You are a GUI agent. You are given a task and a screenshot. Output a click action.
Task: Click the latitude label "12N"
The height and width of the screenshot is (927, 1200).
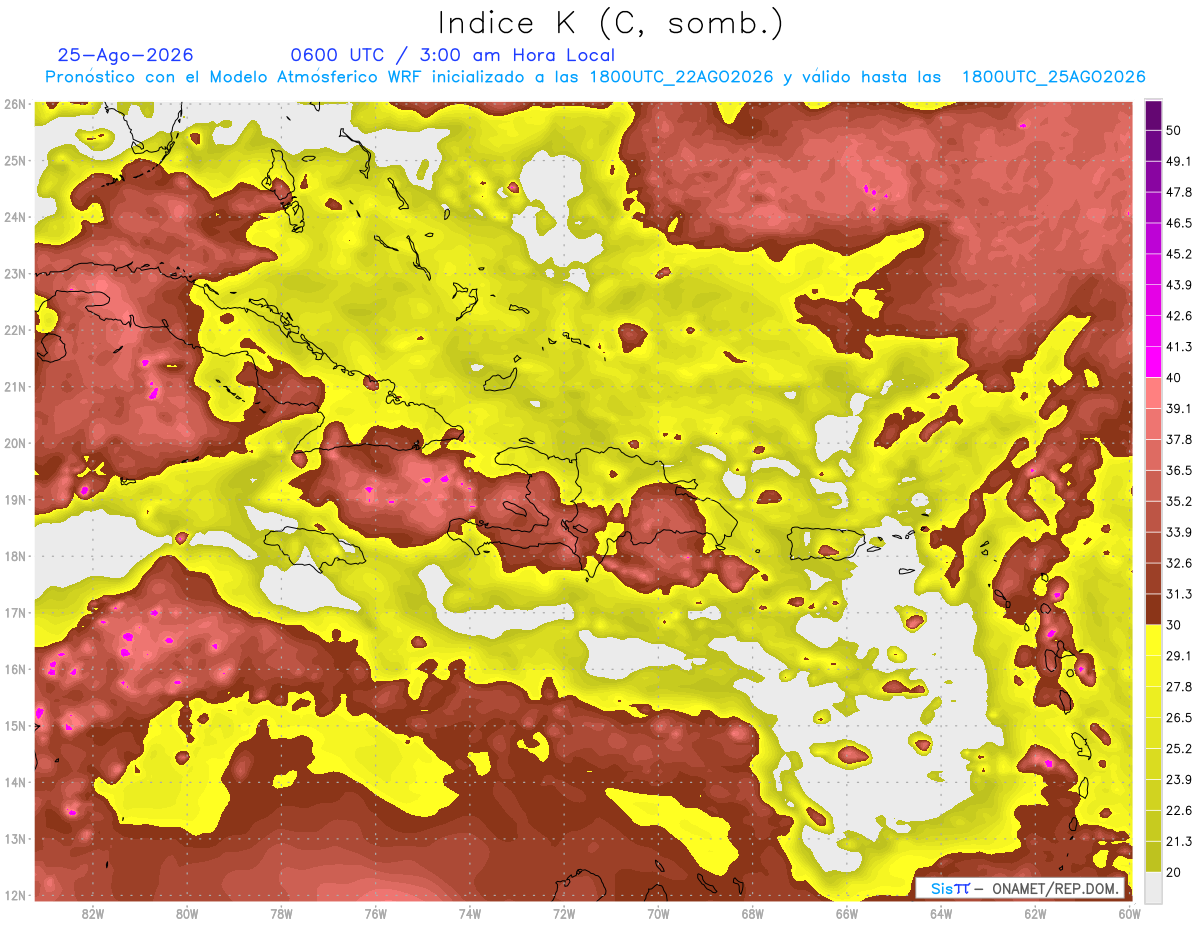coord(14,895)
